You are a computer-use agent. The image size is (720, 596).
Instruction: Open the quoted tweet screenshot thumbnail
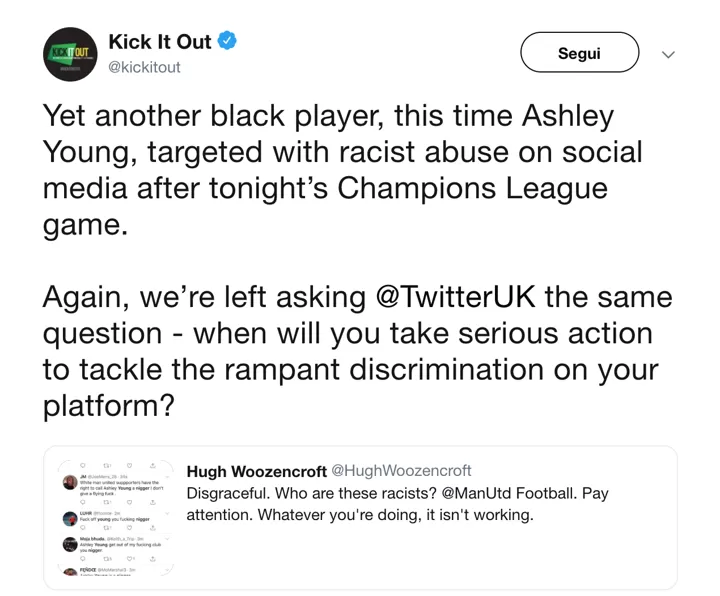click(115, 518)
